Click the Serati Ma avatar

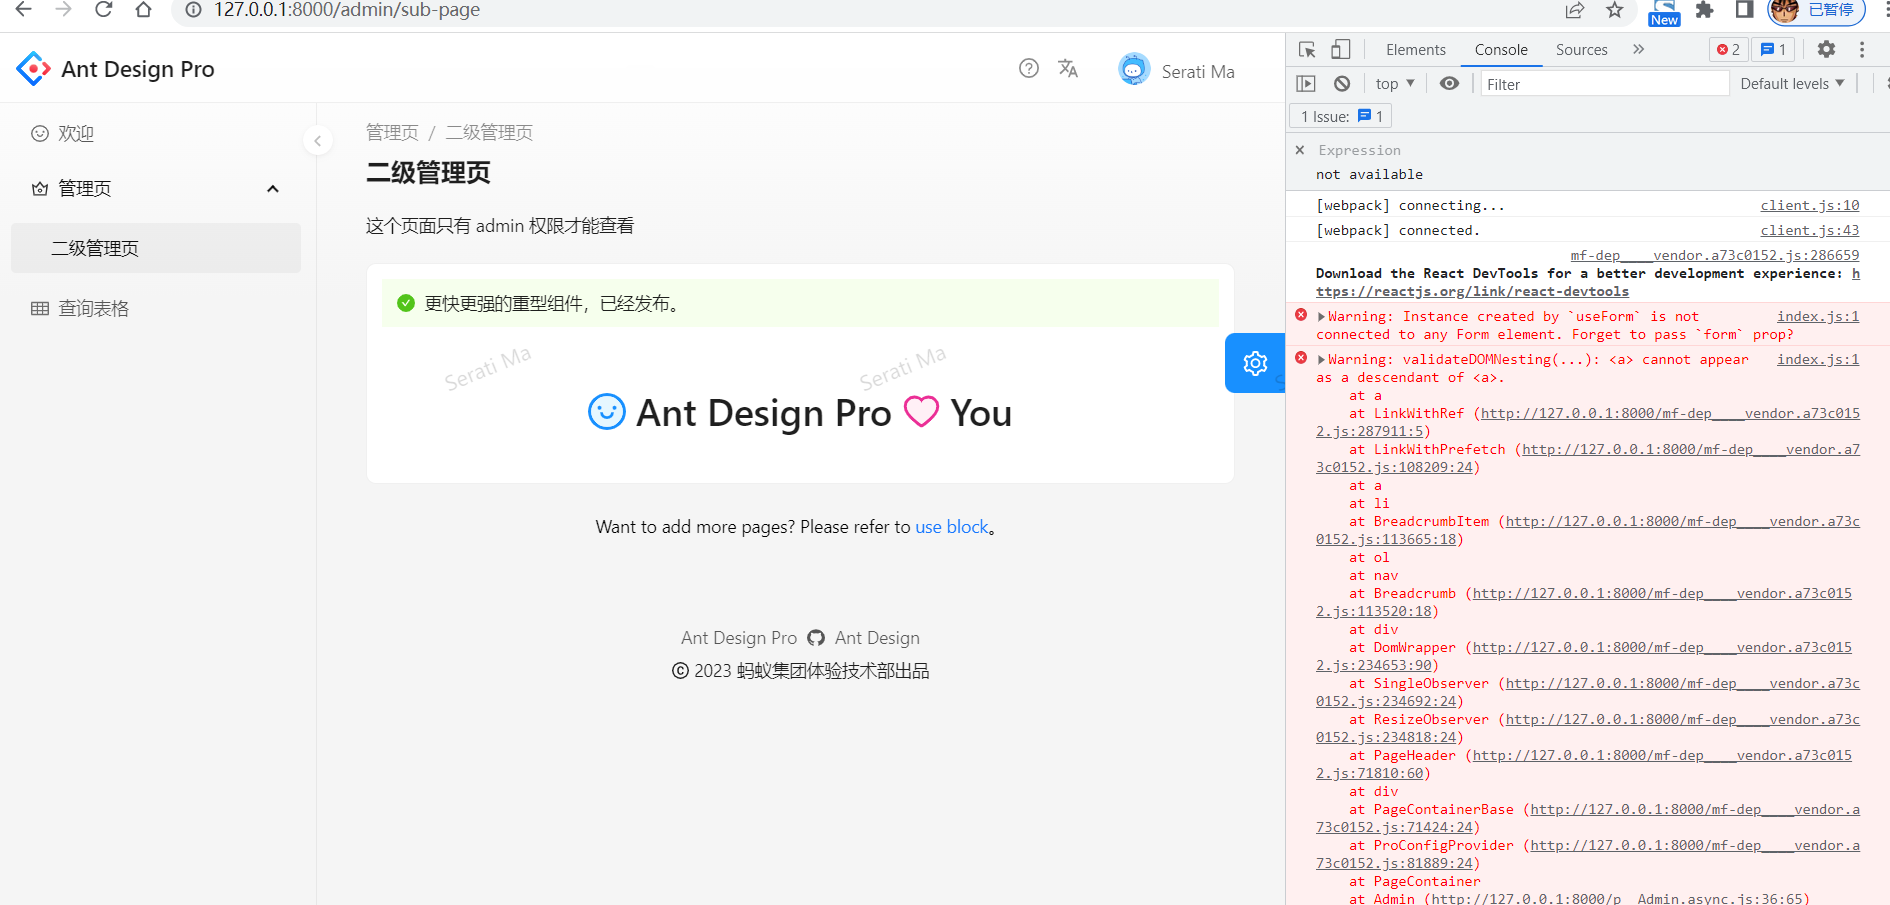pyautogui.click(x=1134, y=69)
